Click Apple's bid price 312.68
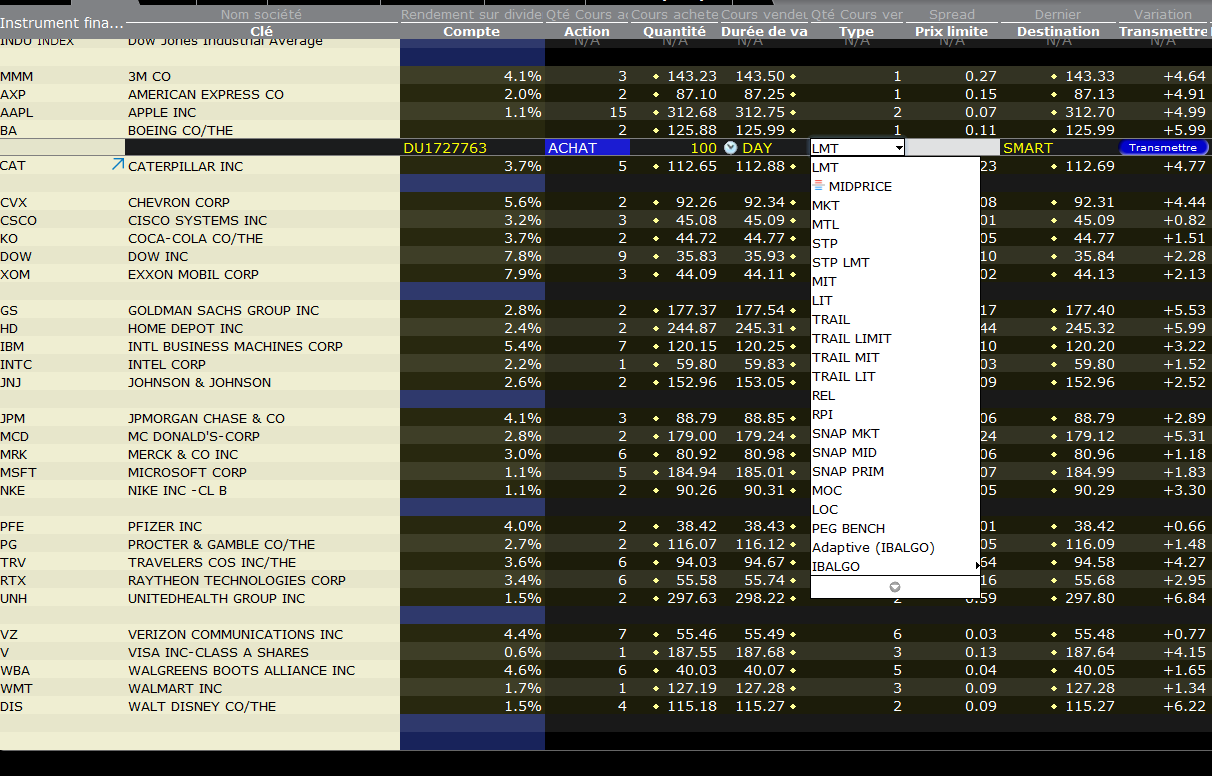Viewport: 1212px width, 776px height. pos(691,112)
